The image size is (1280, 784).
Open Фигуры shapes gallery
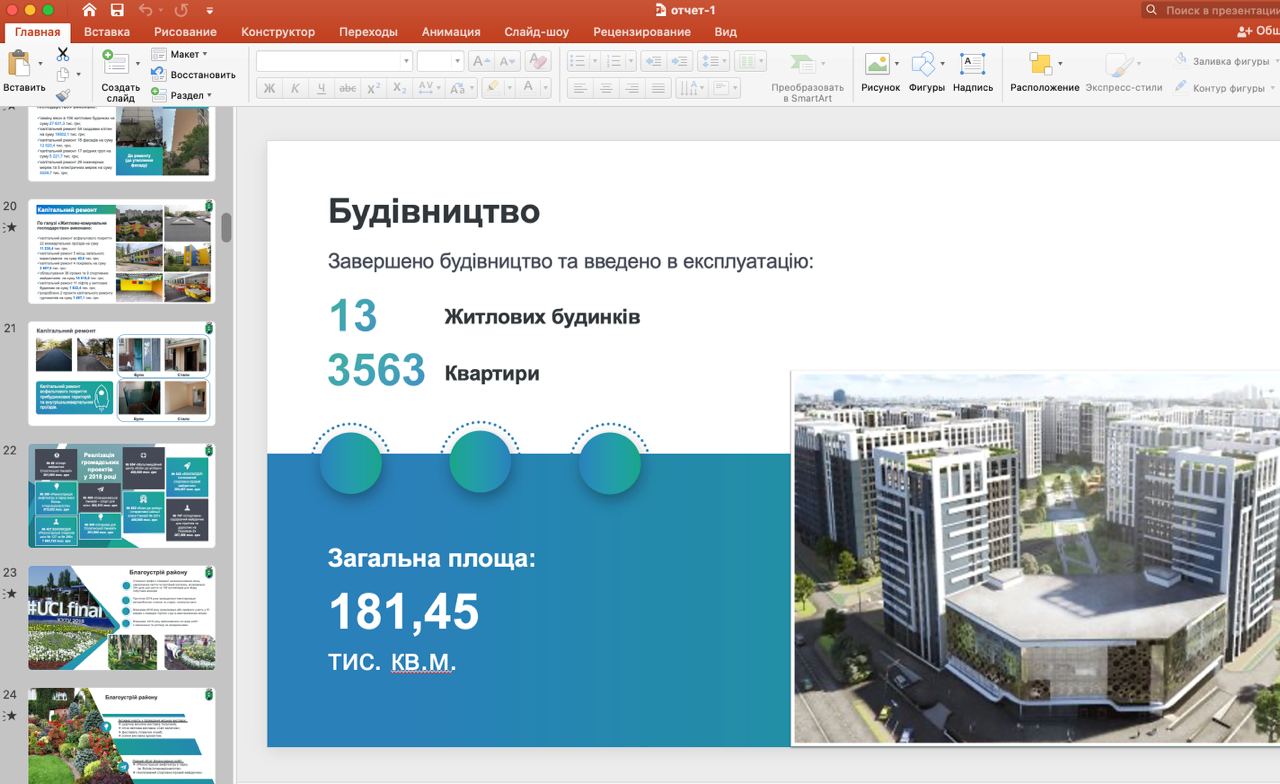[x=923, y=64]
